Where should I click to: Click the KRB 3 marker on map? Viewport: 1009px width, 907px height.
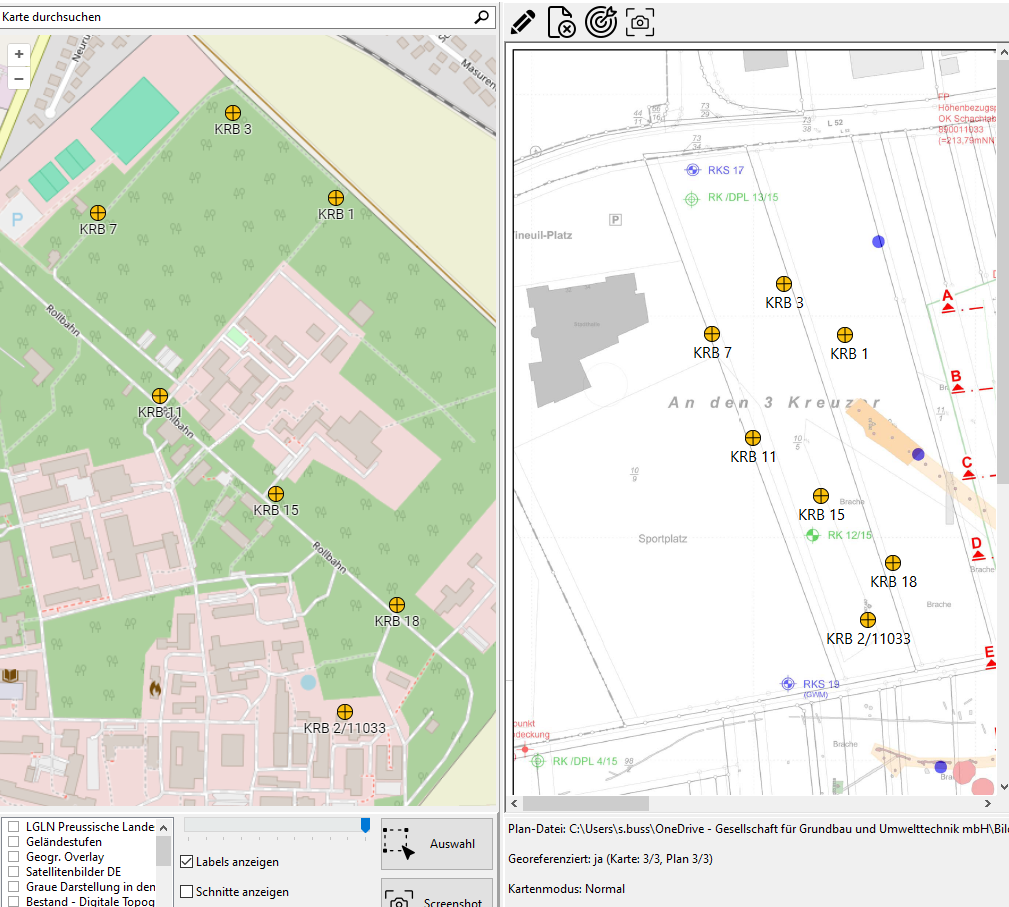pos(233,112)
